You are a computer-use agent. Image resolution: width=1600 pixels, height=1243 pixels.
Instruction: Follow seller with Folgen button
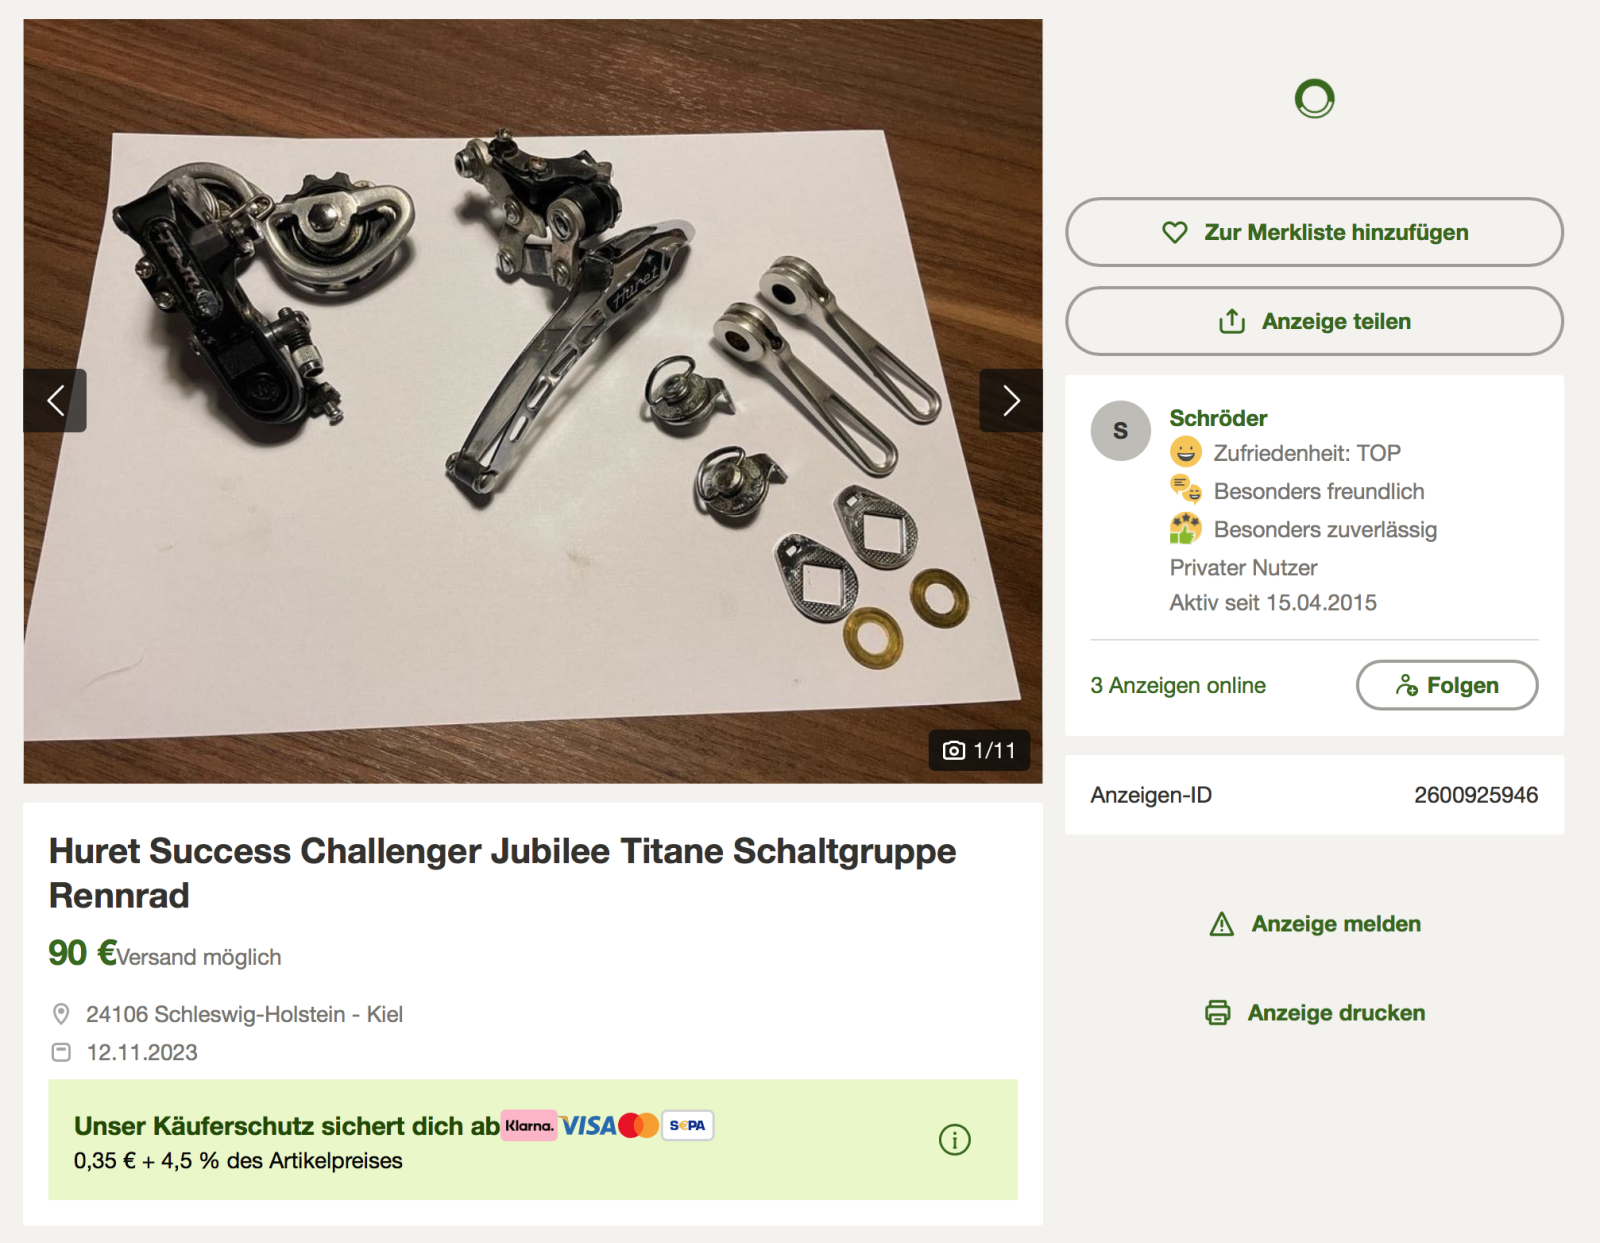(x=1446, y=685)
